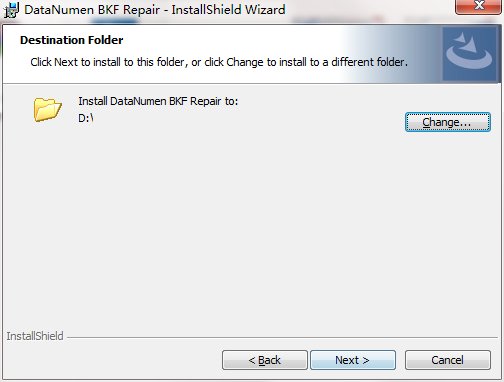The image size is (504, 382).
Task: Click the 'Install DataNumen BKF Repair to:' label
Action: coord(158,101)
